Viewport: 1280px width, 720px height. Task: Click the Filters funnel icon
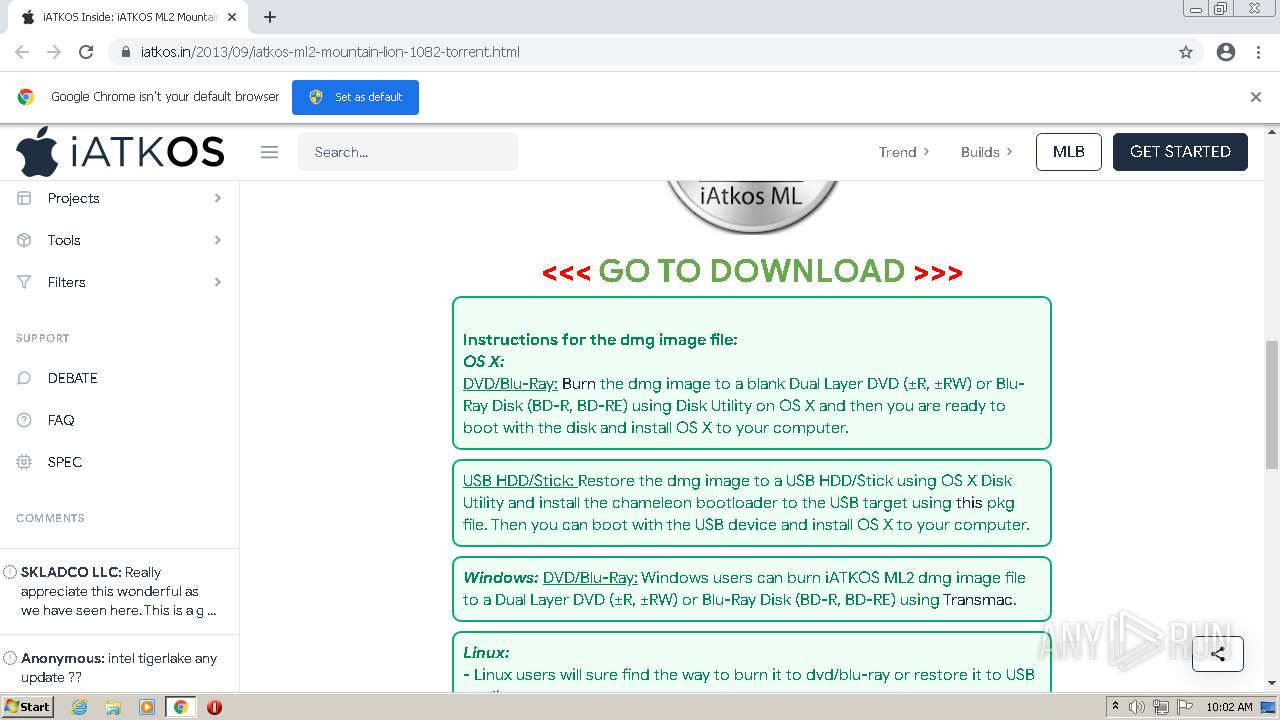(x=25, y=282)
